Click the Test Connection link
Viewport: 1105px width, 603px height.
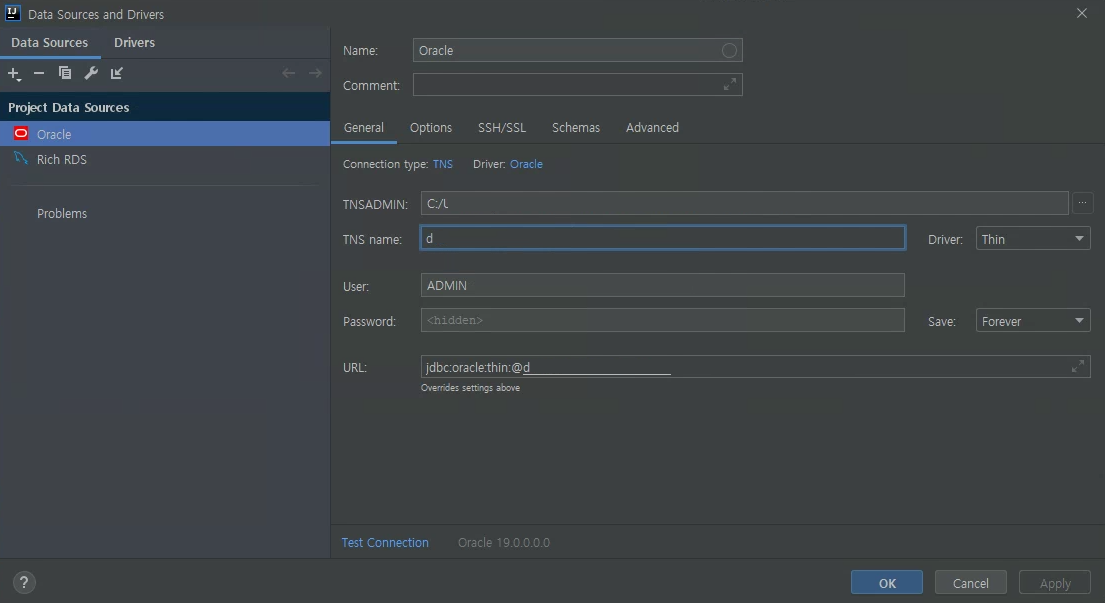385,542
